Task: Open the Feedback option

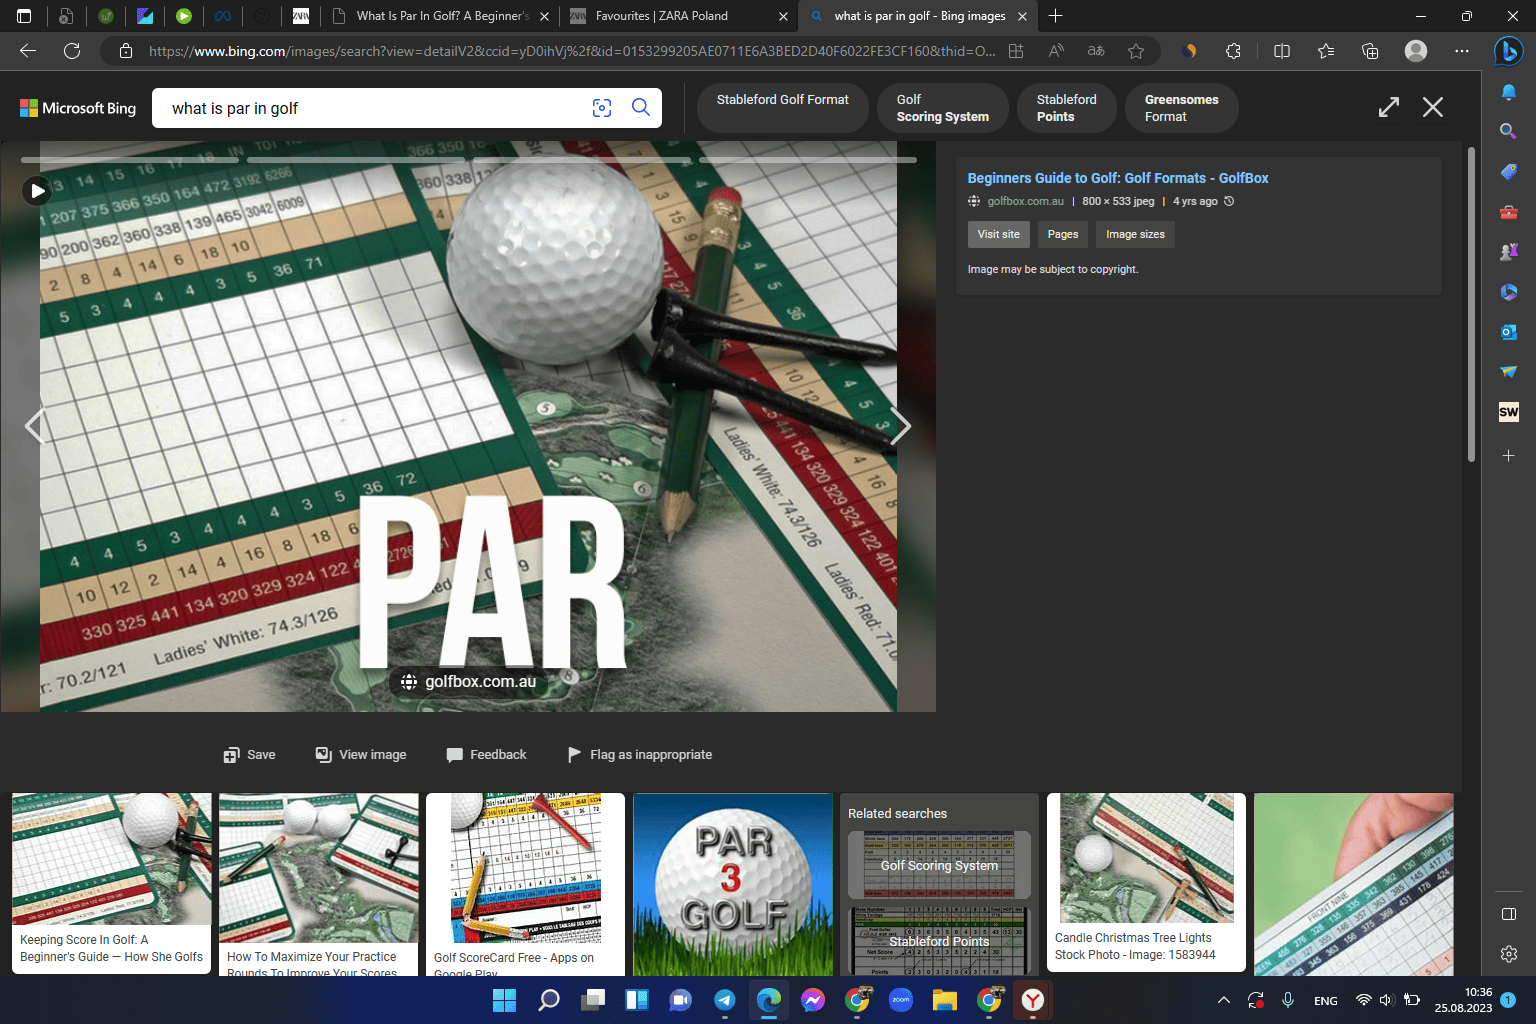Action: pos(487,755)
